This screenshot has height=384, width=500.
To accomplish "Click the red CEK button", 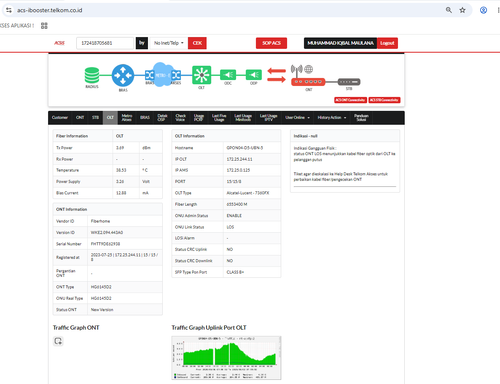I will click(197, 43).
